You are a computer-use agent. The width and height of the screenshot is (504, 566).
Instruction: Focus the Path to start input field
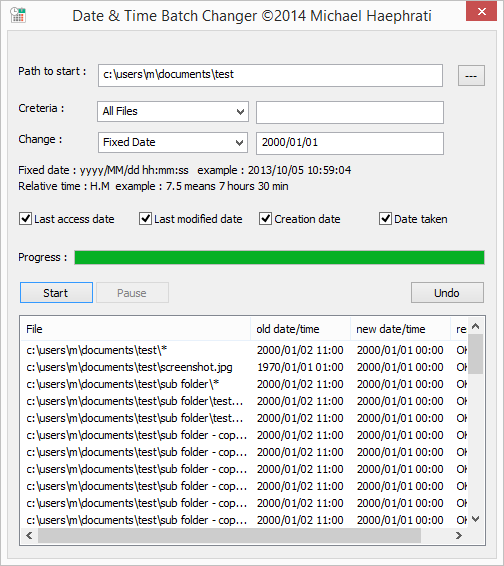pos(270,75)
